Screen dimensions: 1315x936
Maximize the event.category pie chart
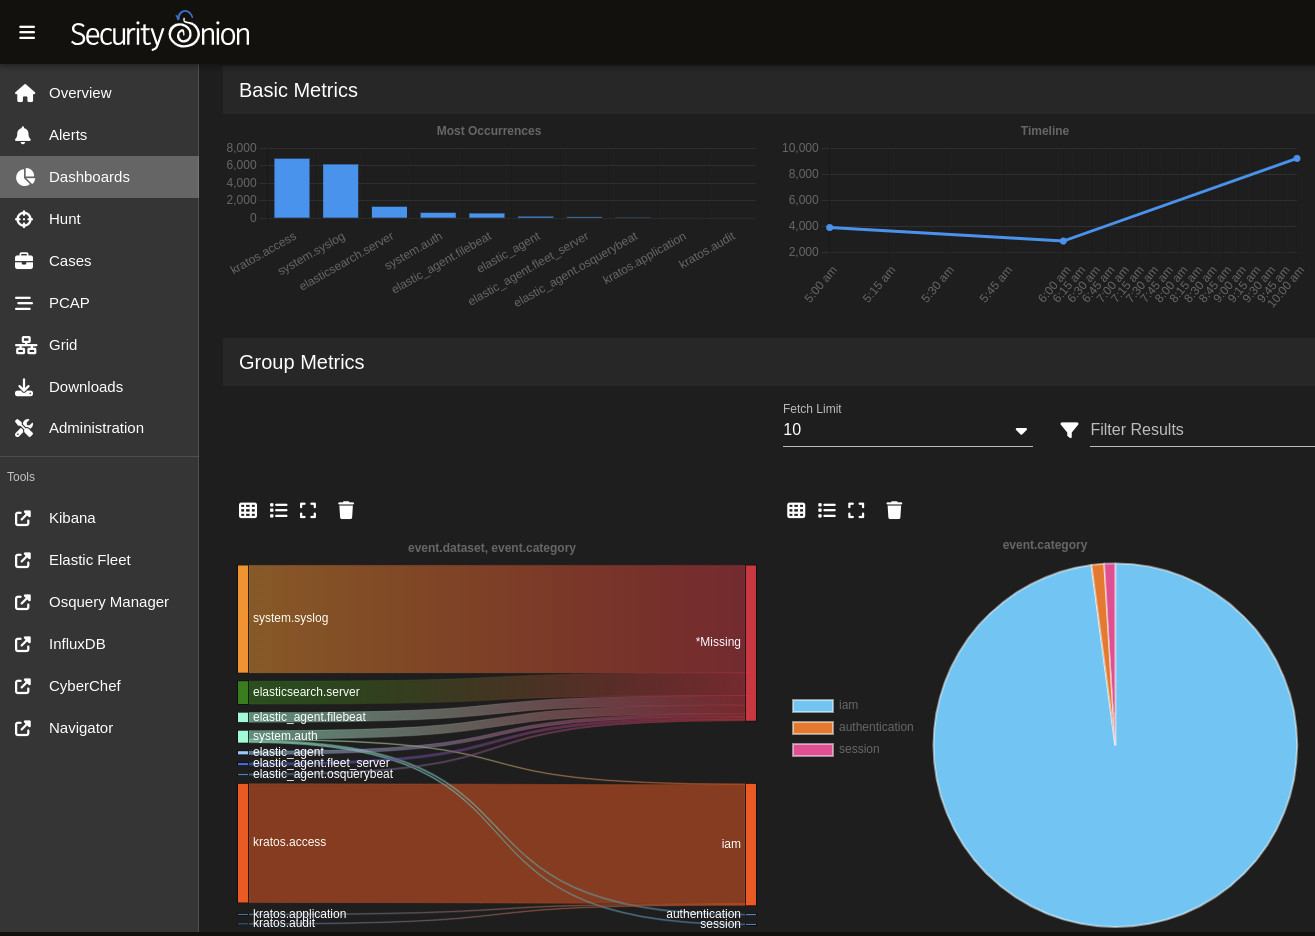coord(856,510)
